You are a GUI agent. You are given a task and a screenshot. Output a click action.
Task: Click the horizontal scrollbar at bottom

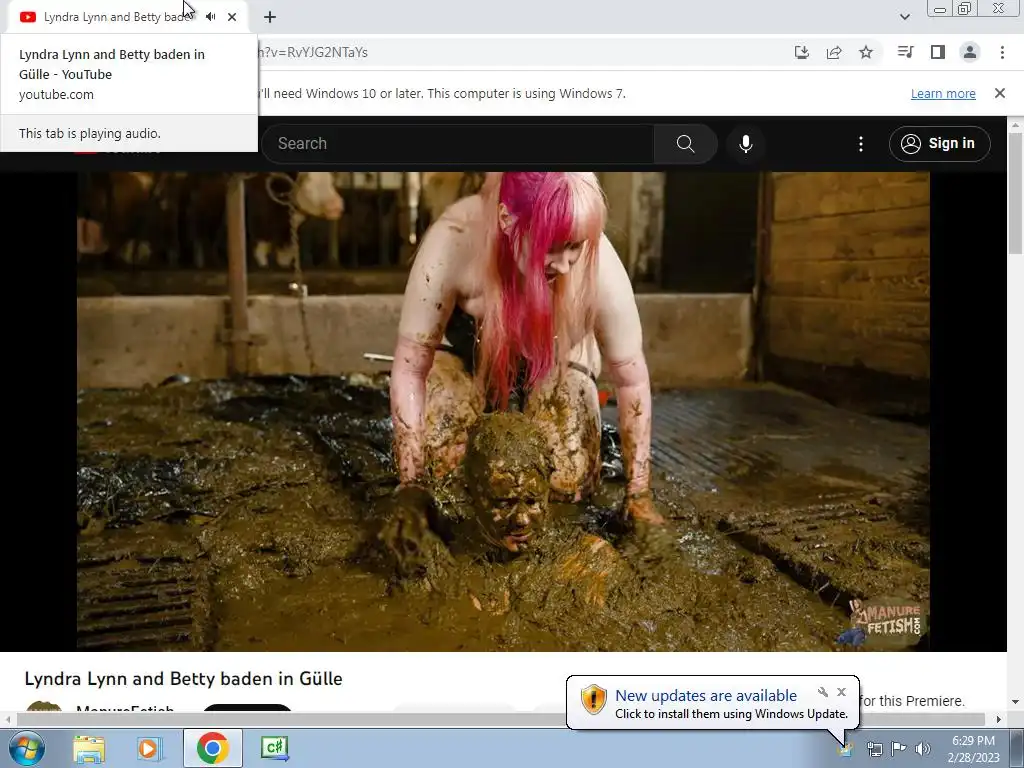pyautogui.click(x=500, y=719)
